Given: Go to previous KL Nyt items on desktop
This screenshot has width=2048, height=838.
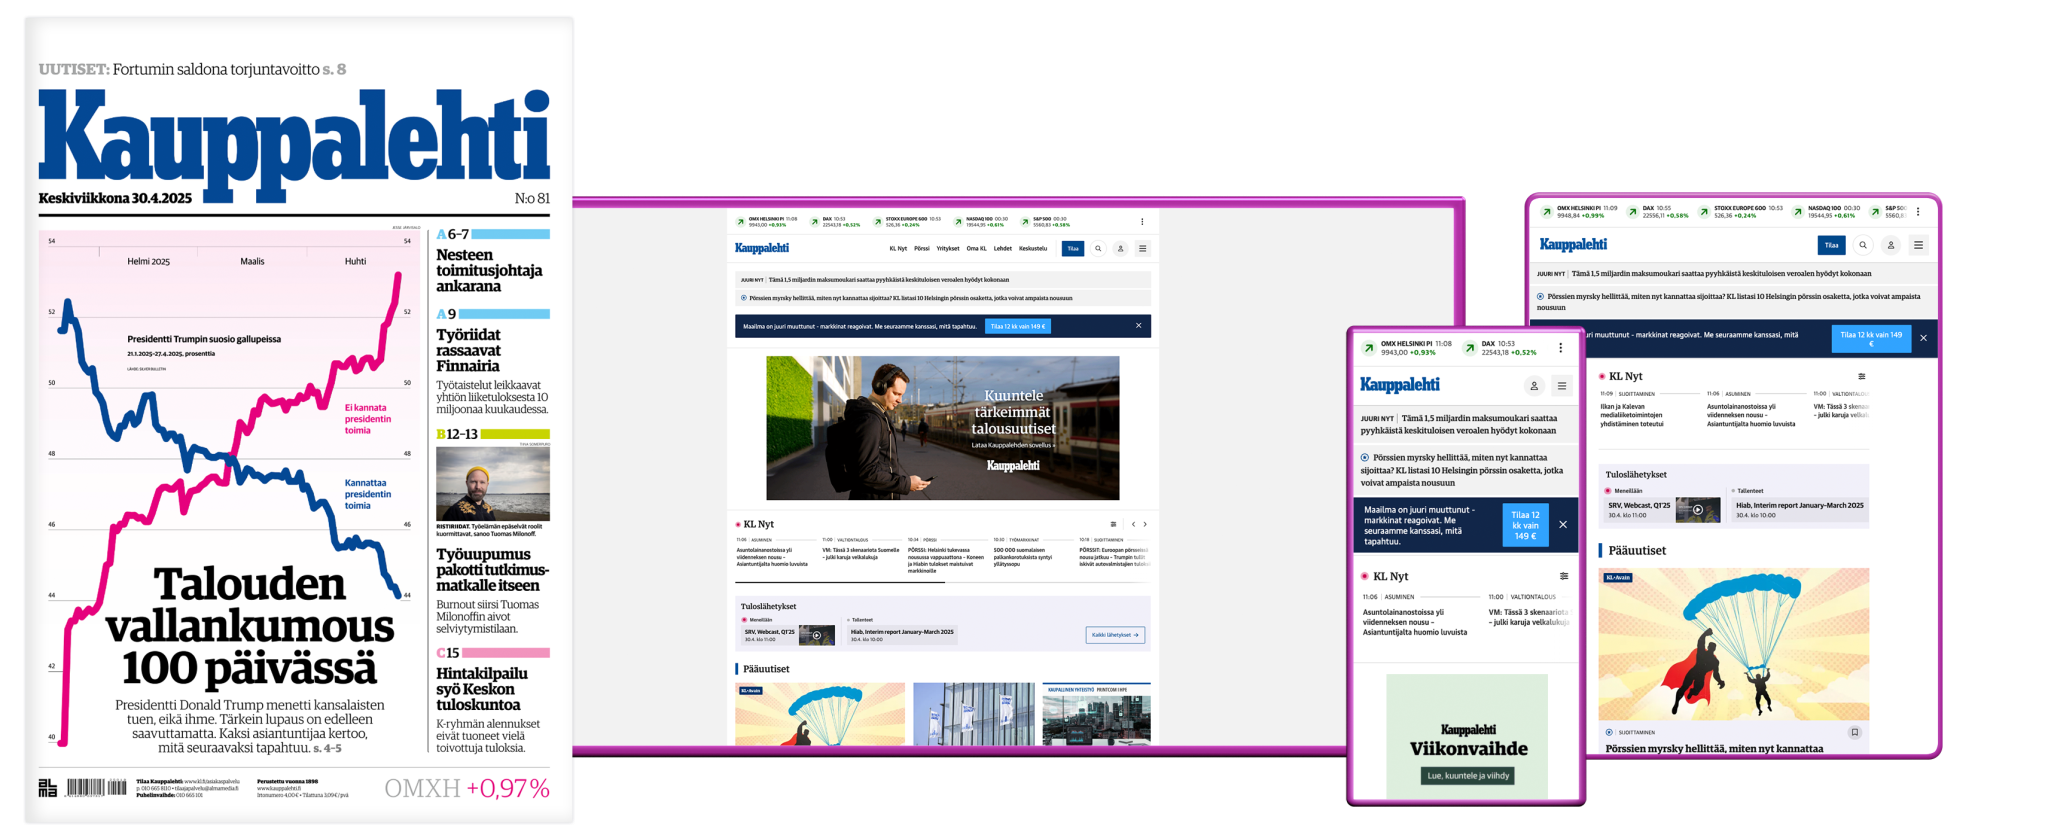Looking at the screenshot, I should pos(1133,524).
